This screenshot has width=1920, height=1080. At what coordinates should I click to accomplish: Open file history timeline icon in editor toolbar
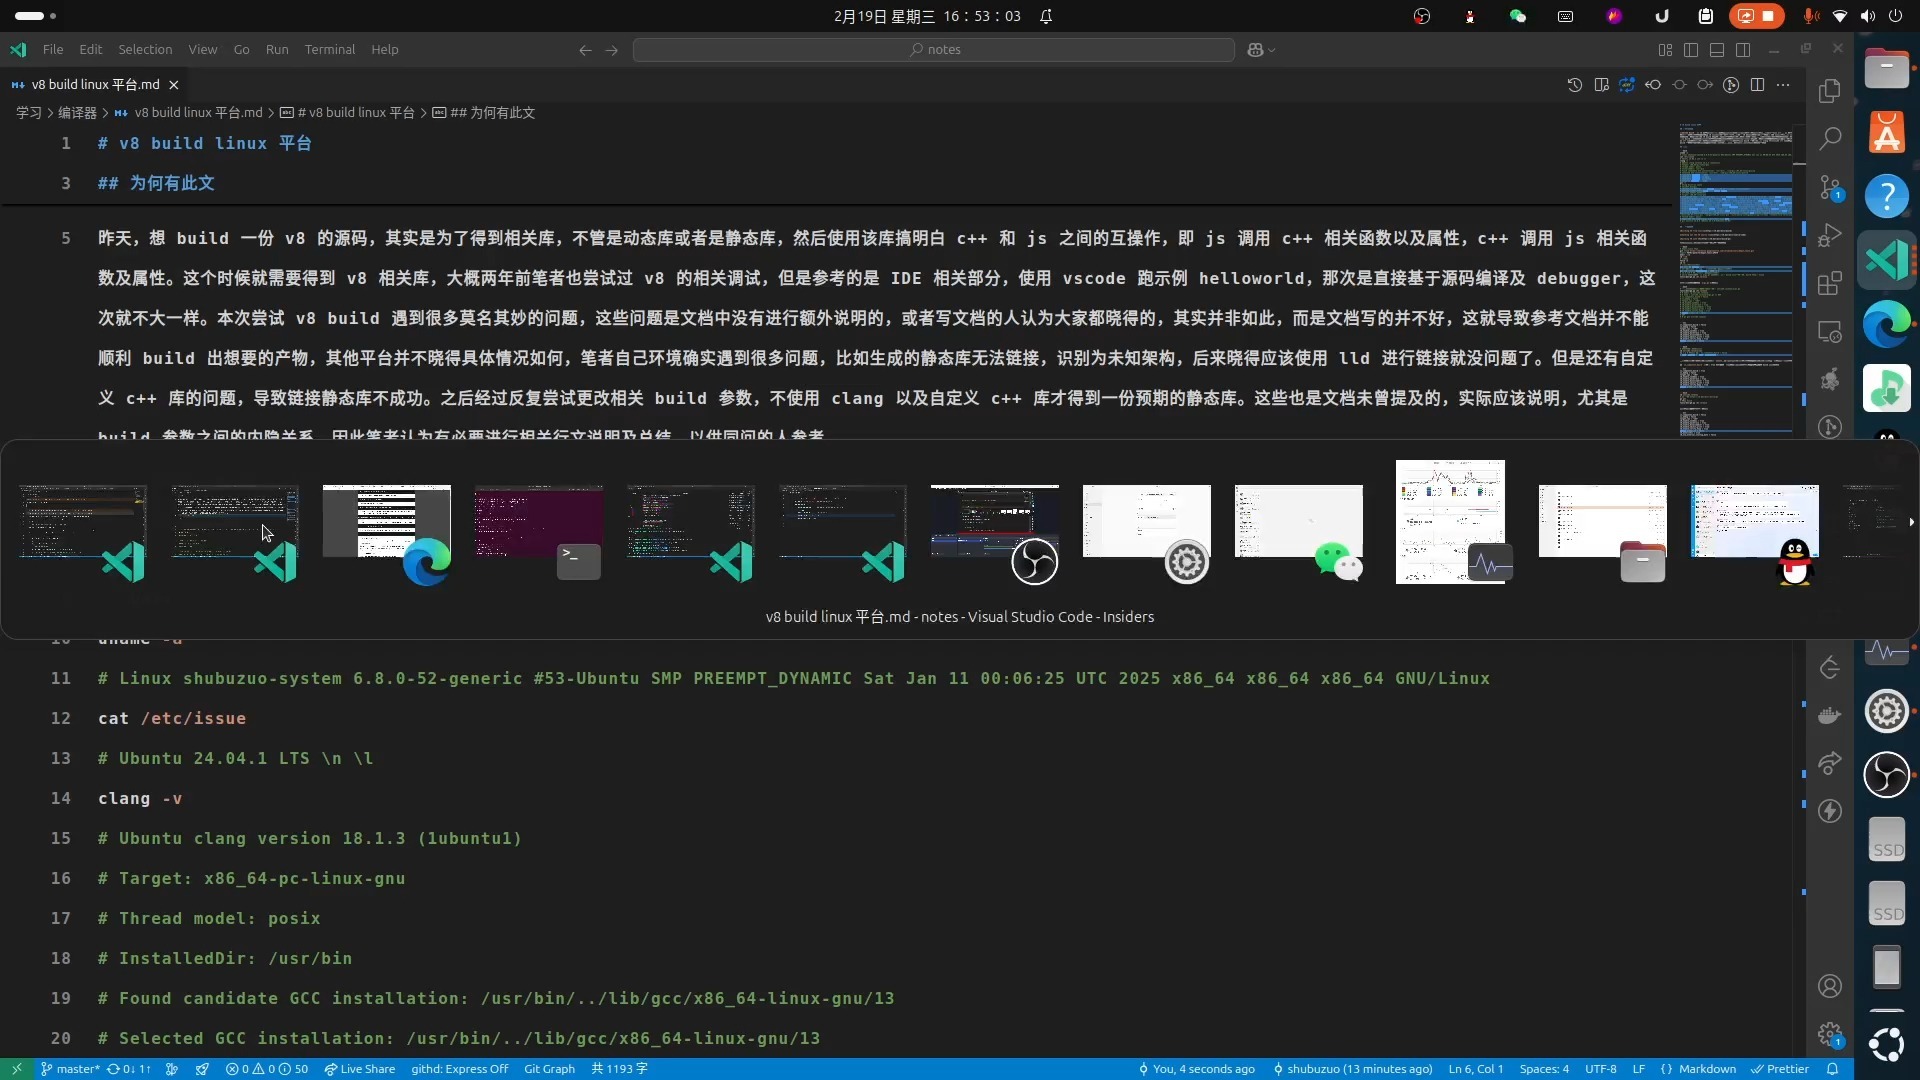click(x=1575, y=85)
